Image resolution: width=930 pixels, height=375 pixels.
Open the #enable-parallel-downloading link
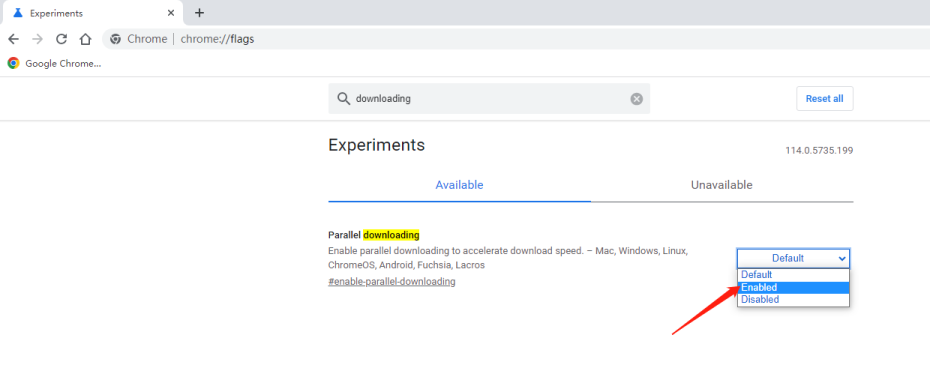(x=391, y=282)
